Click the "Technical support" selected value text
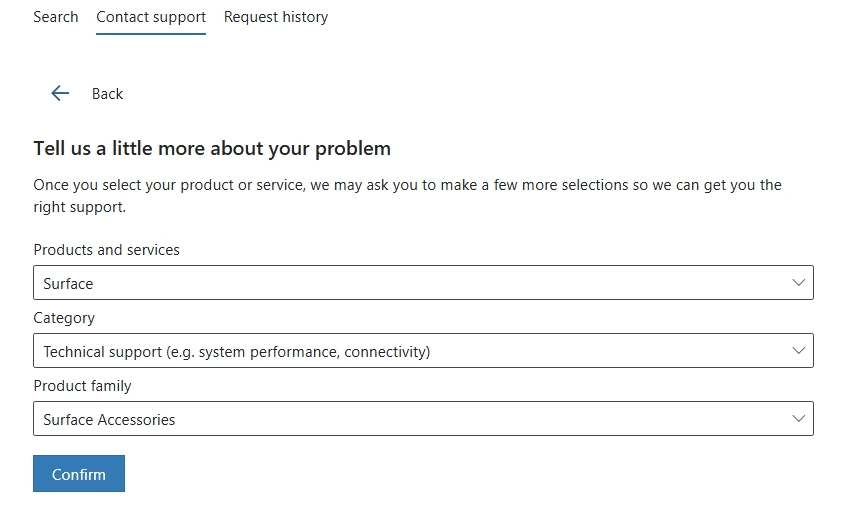The width and height of the screenshot is (848, 505). pyautogui.click(x=236, y=352)
